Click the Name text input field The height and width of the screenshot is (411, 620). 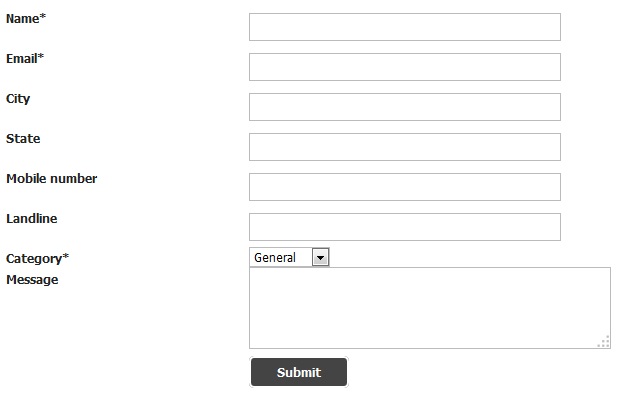(405, 27)
